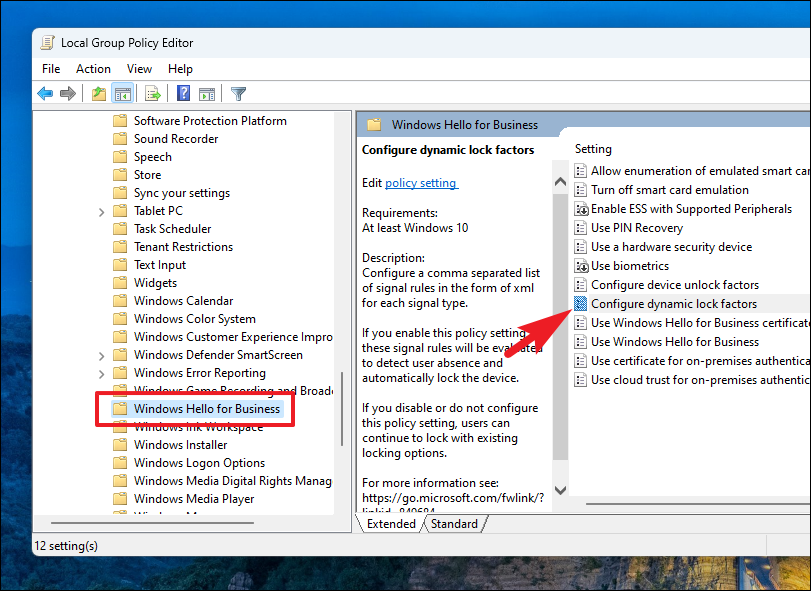The image size is (811, 591).
Task: Expand the Windows Error Reporting node
Action: pos(101,373)
